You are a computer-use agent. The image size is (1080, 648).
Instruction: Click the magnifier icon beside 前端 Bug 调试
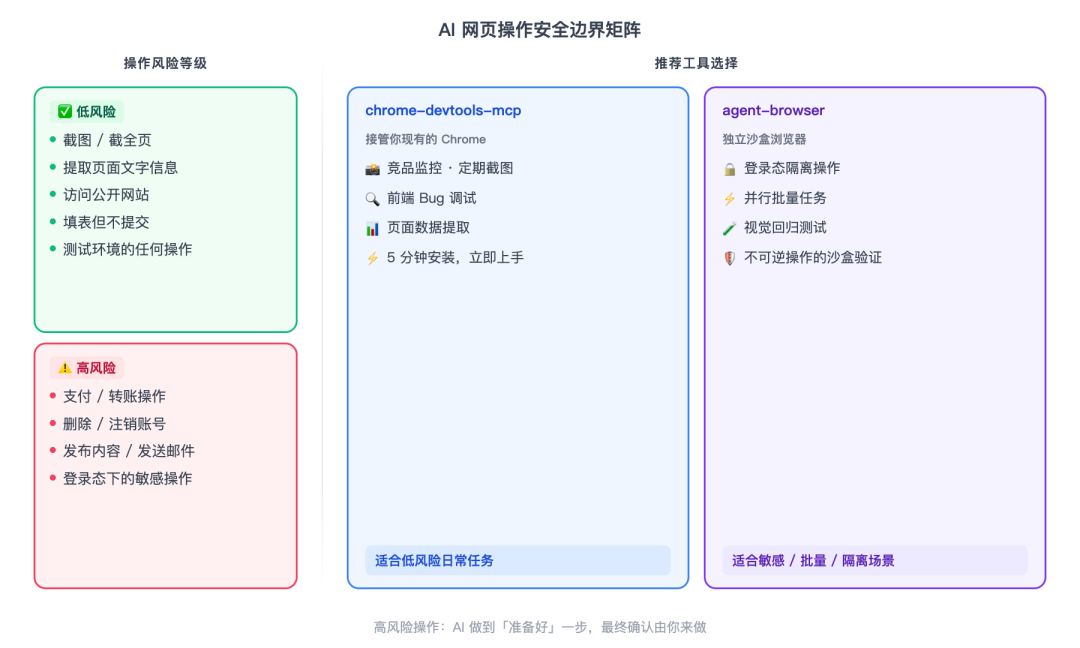[x=373, y=199]
